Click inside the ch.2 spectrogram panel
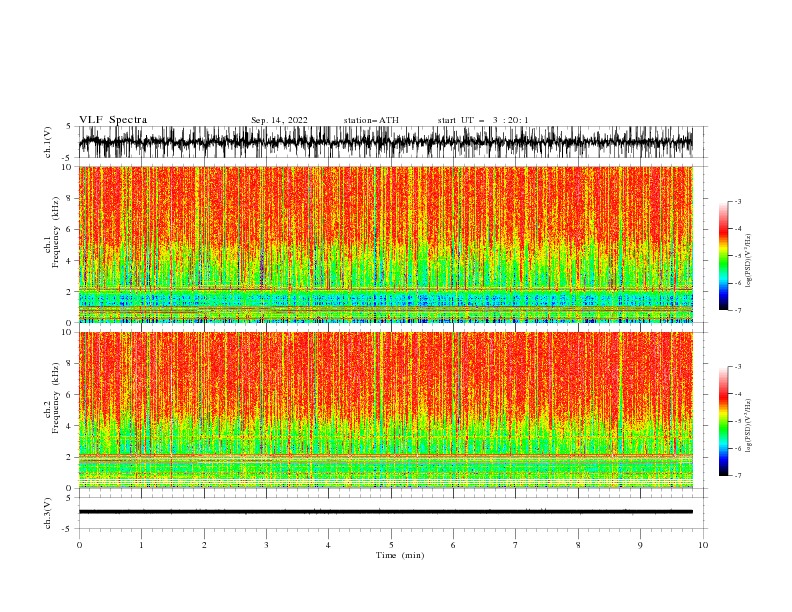This screenshot has height=612, width=792. click(386, 410)
